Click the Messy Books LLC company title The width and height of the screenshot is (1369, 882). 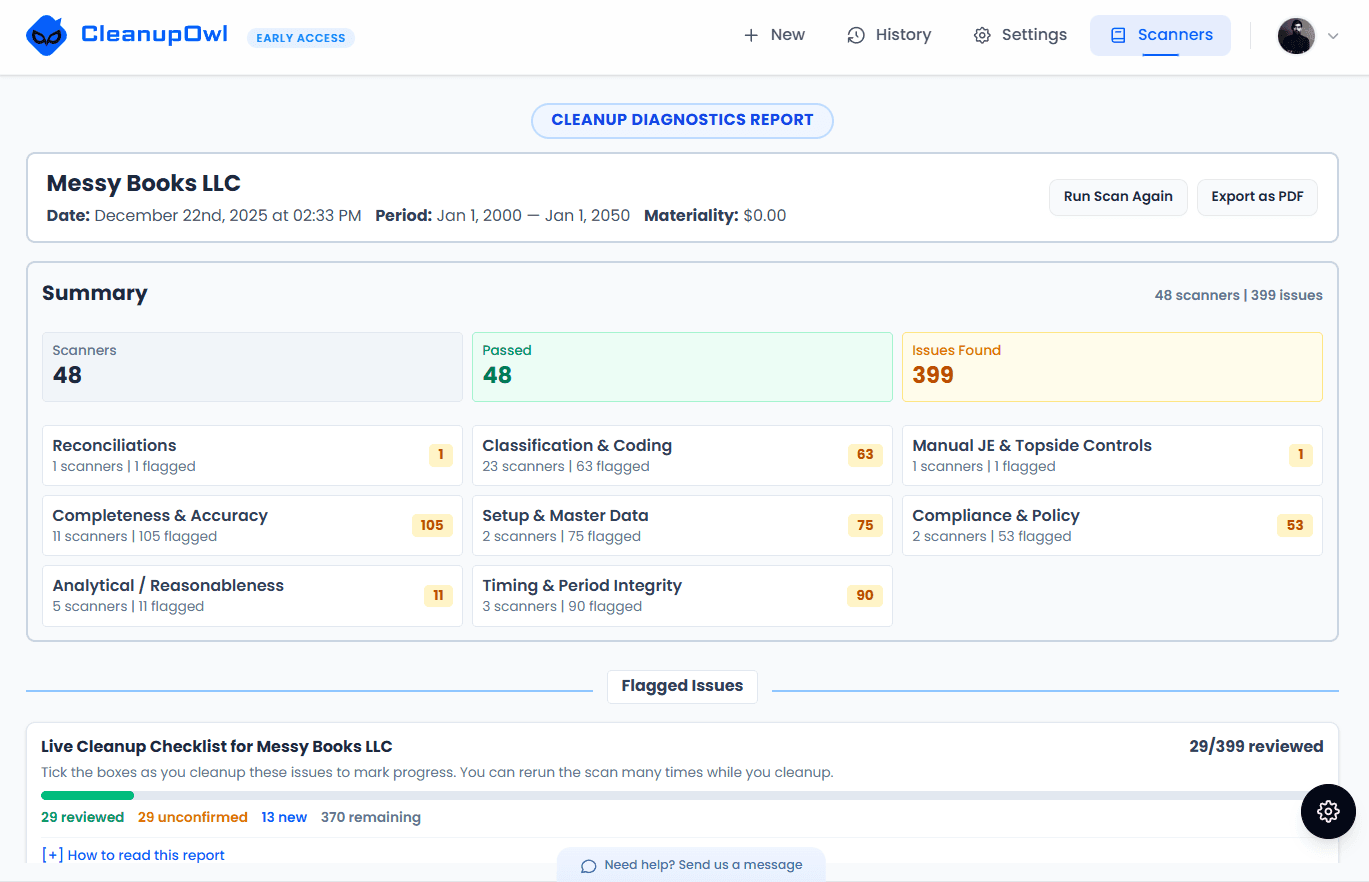(144, 184)
